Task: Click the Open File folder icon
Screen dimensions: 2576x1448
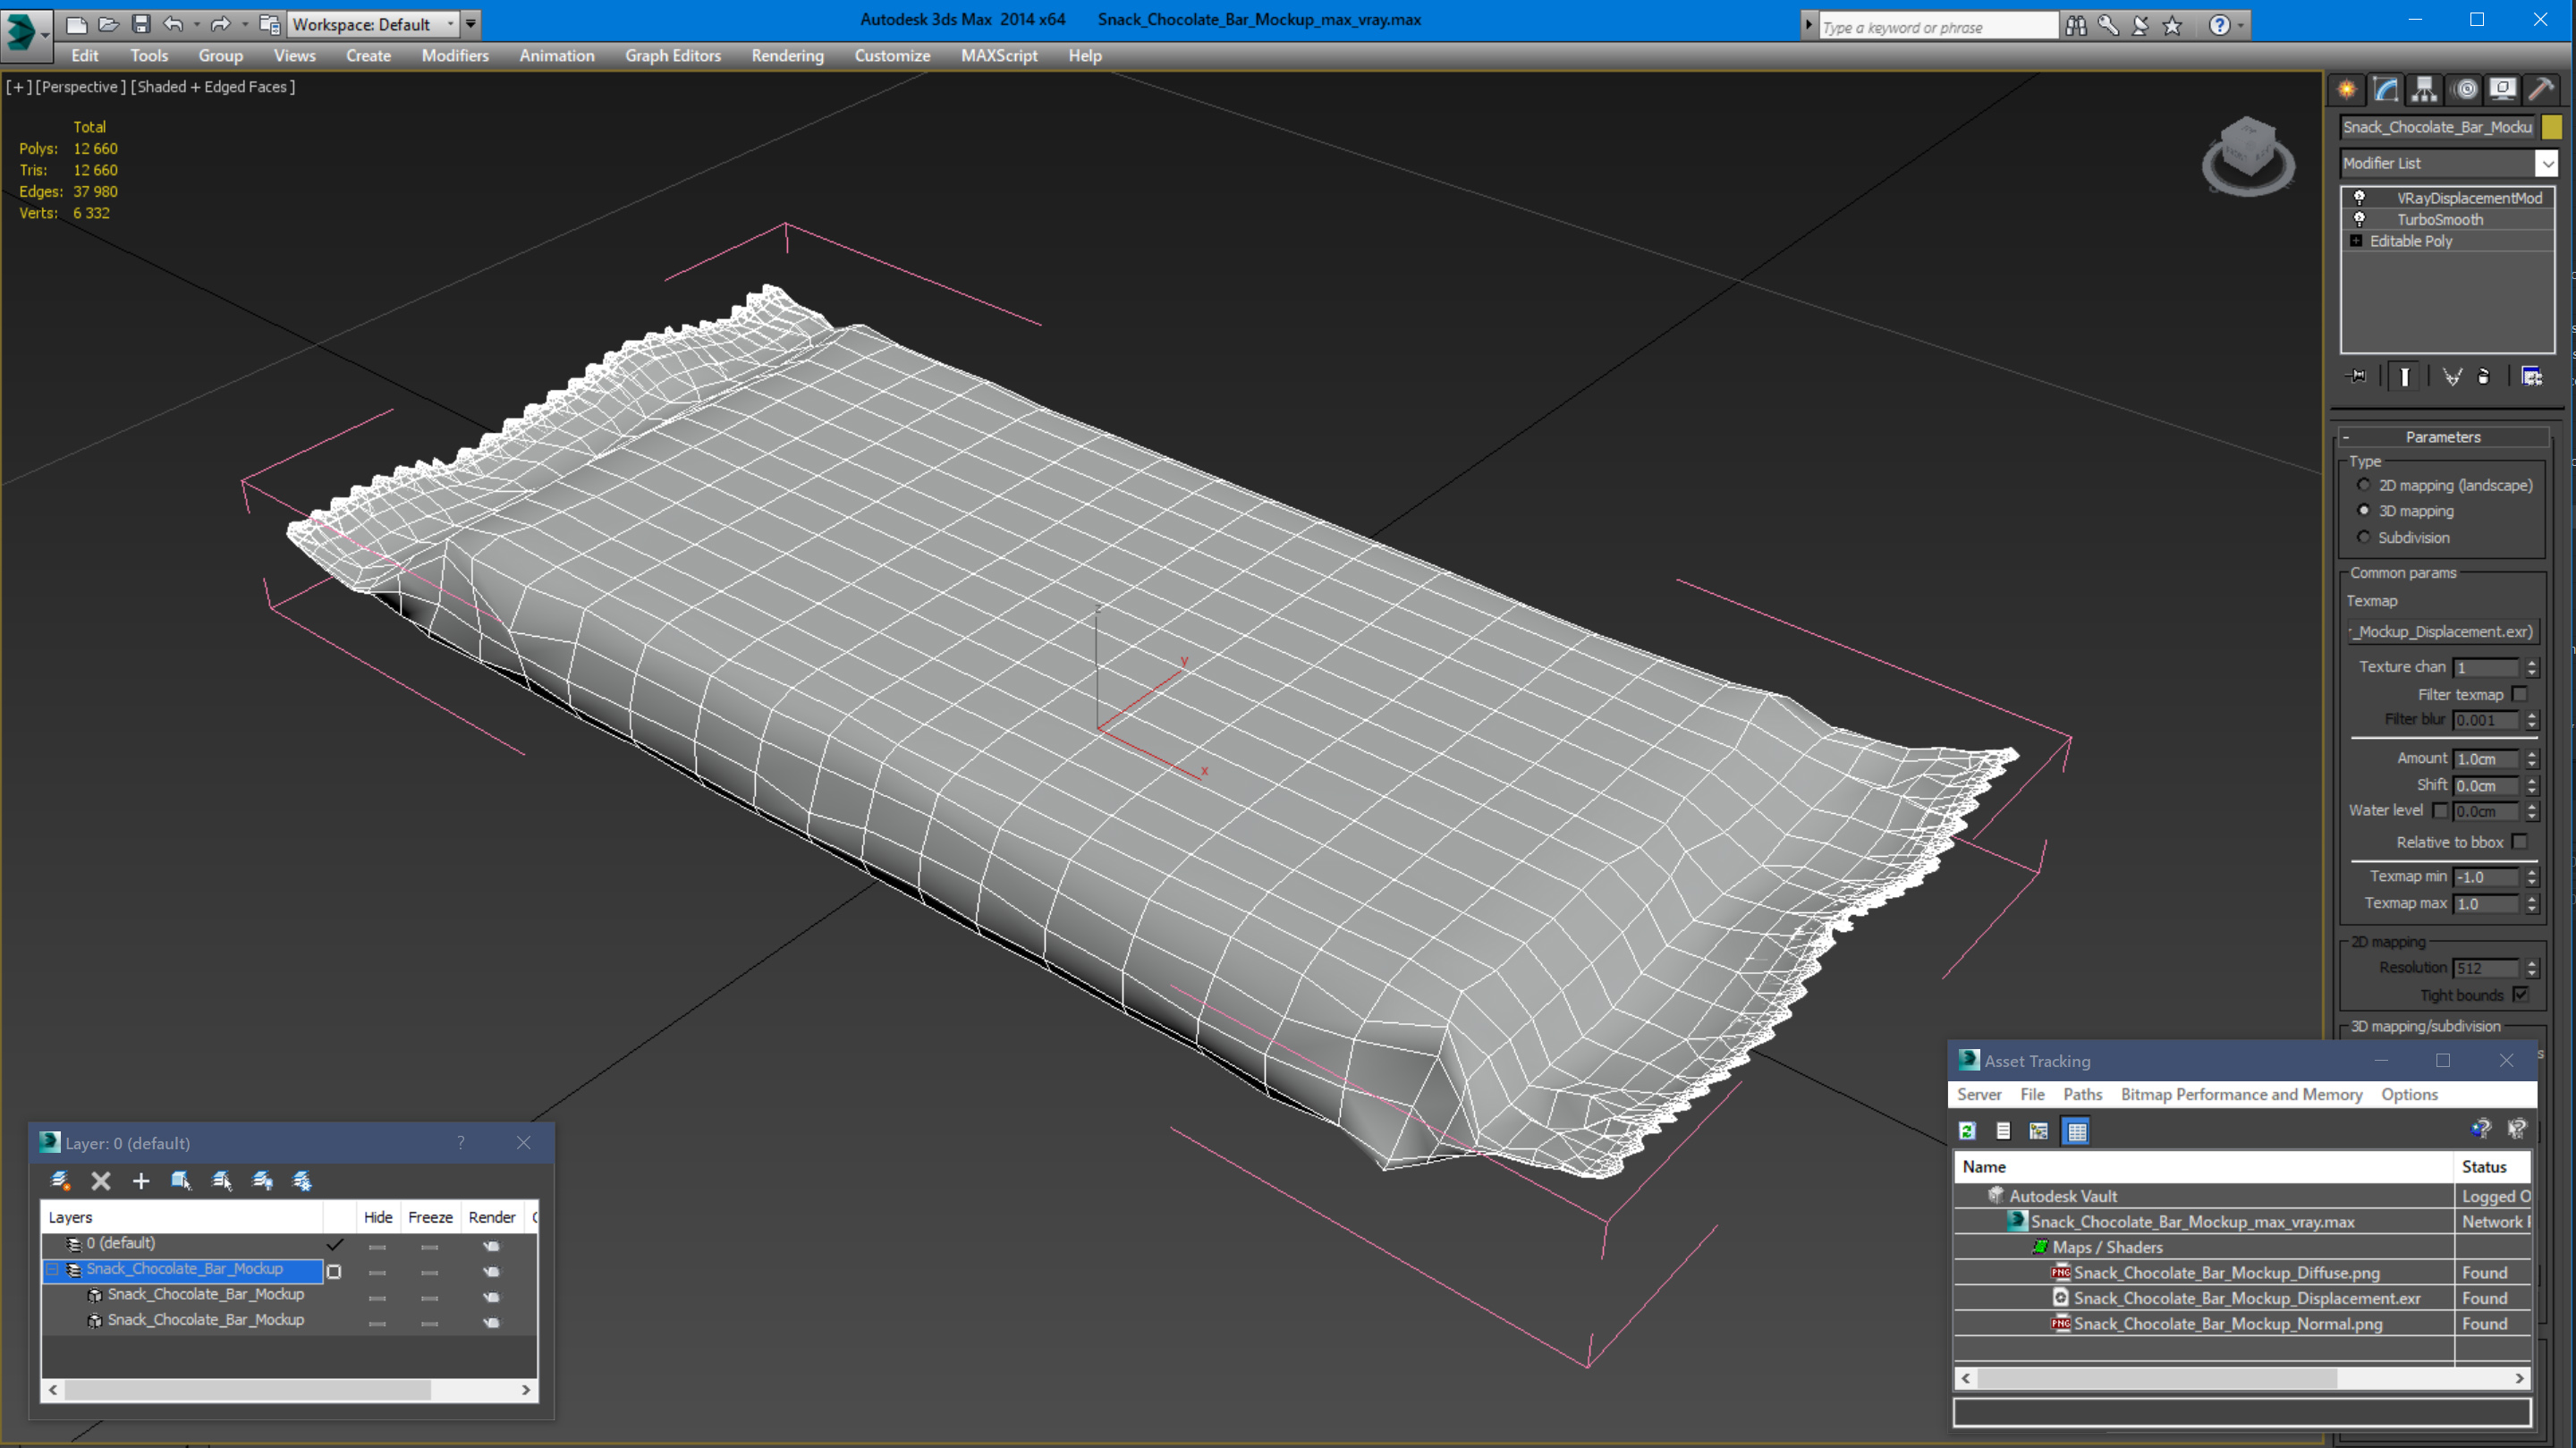Action: 109,24
